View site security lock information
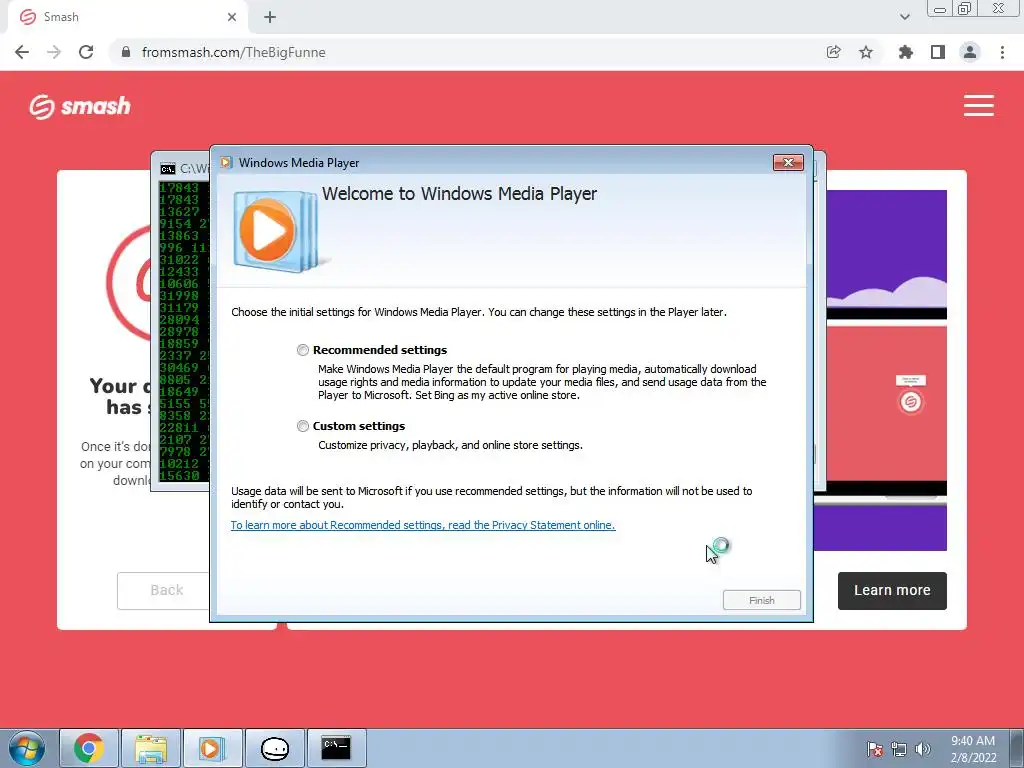Viewport: 1024px width, 768px height. tap(126, 52)
